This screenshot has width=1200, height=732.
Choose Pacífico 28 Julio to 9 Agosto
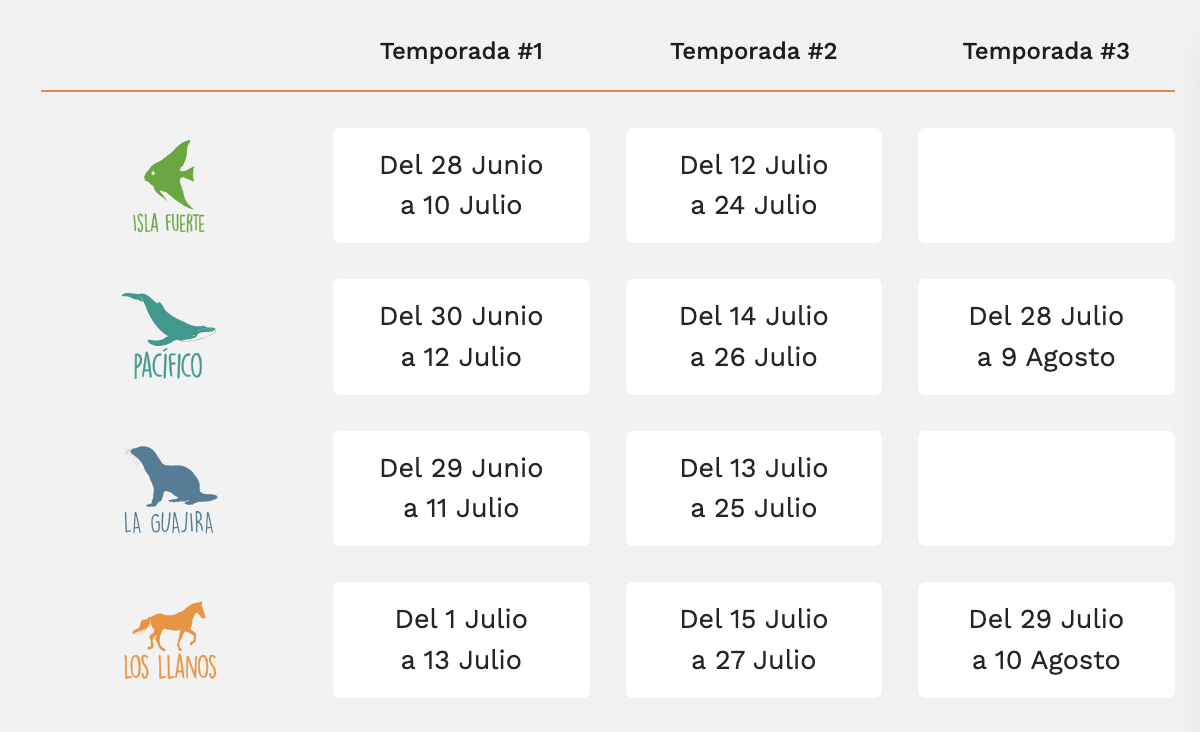pos(1046,337)
